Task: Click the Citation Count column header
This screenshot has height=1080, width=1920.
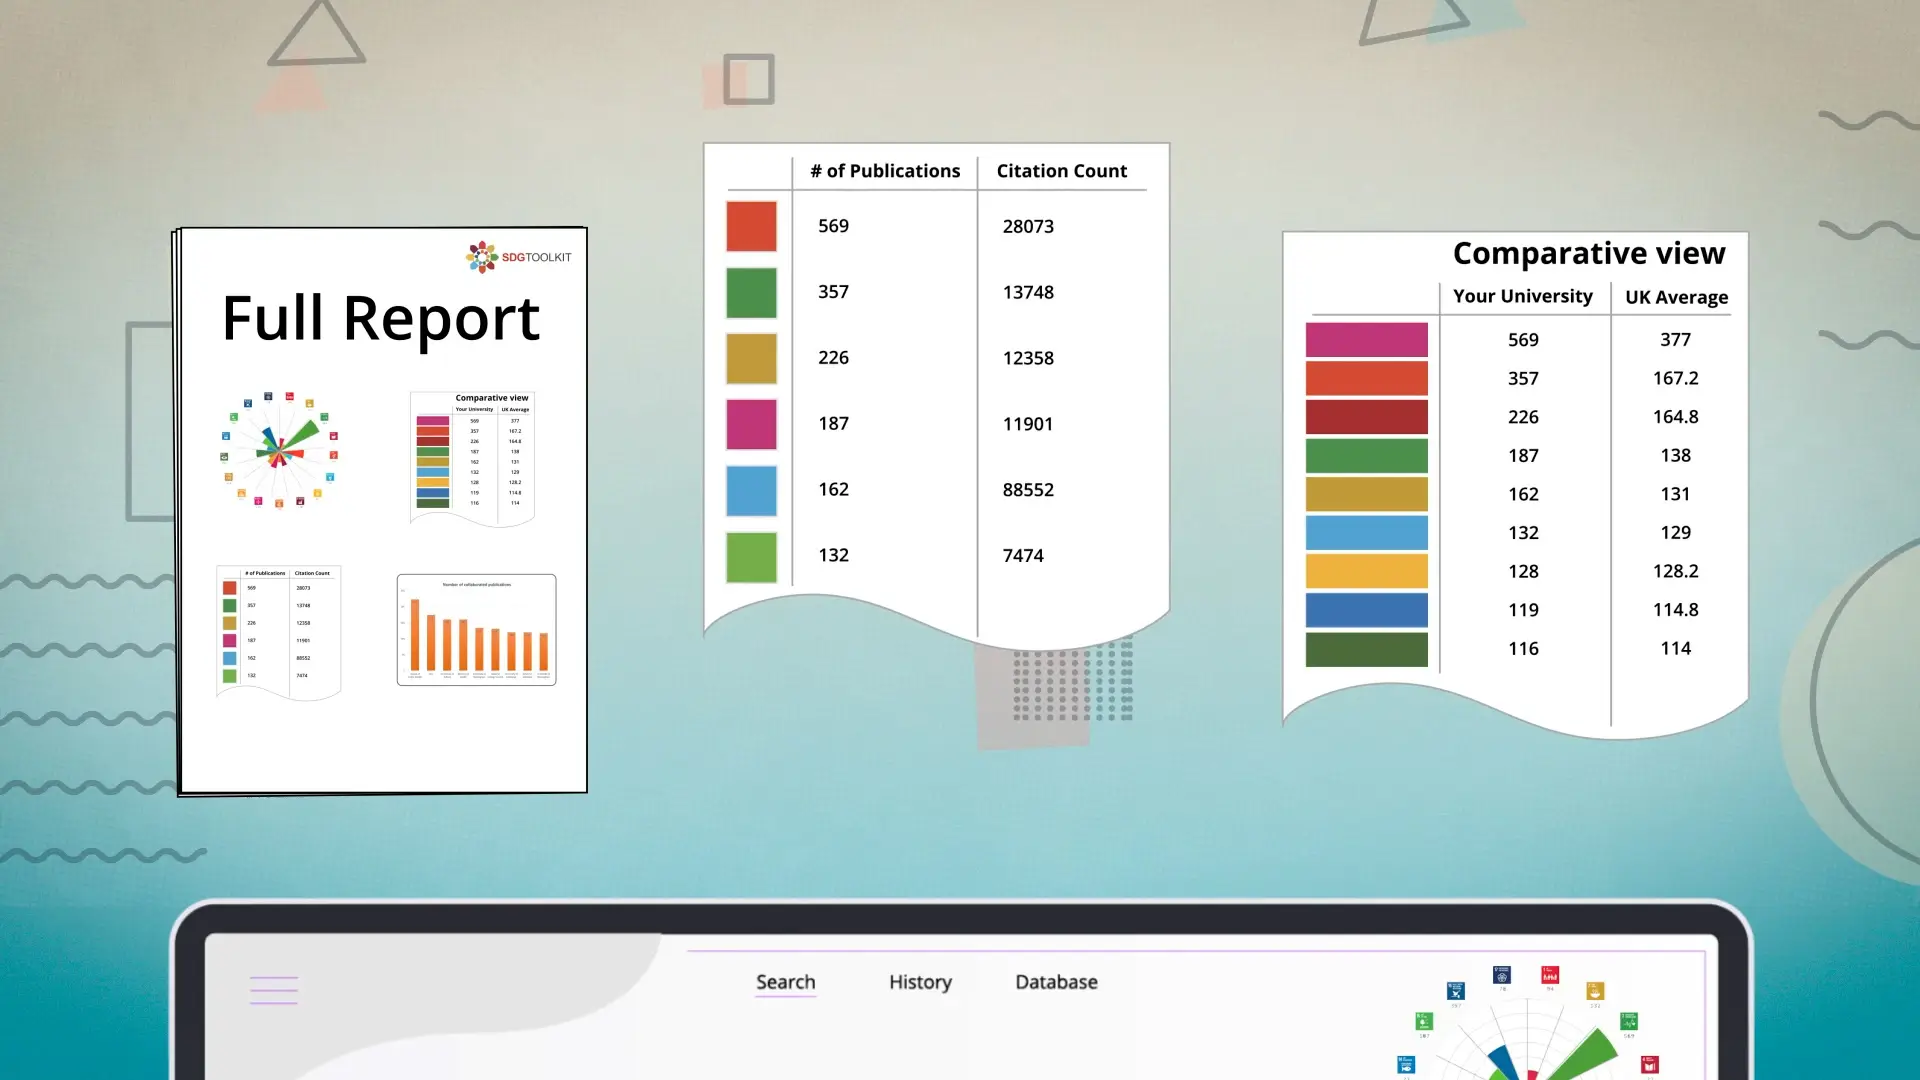Action: tap(1061, 171)
